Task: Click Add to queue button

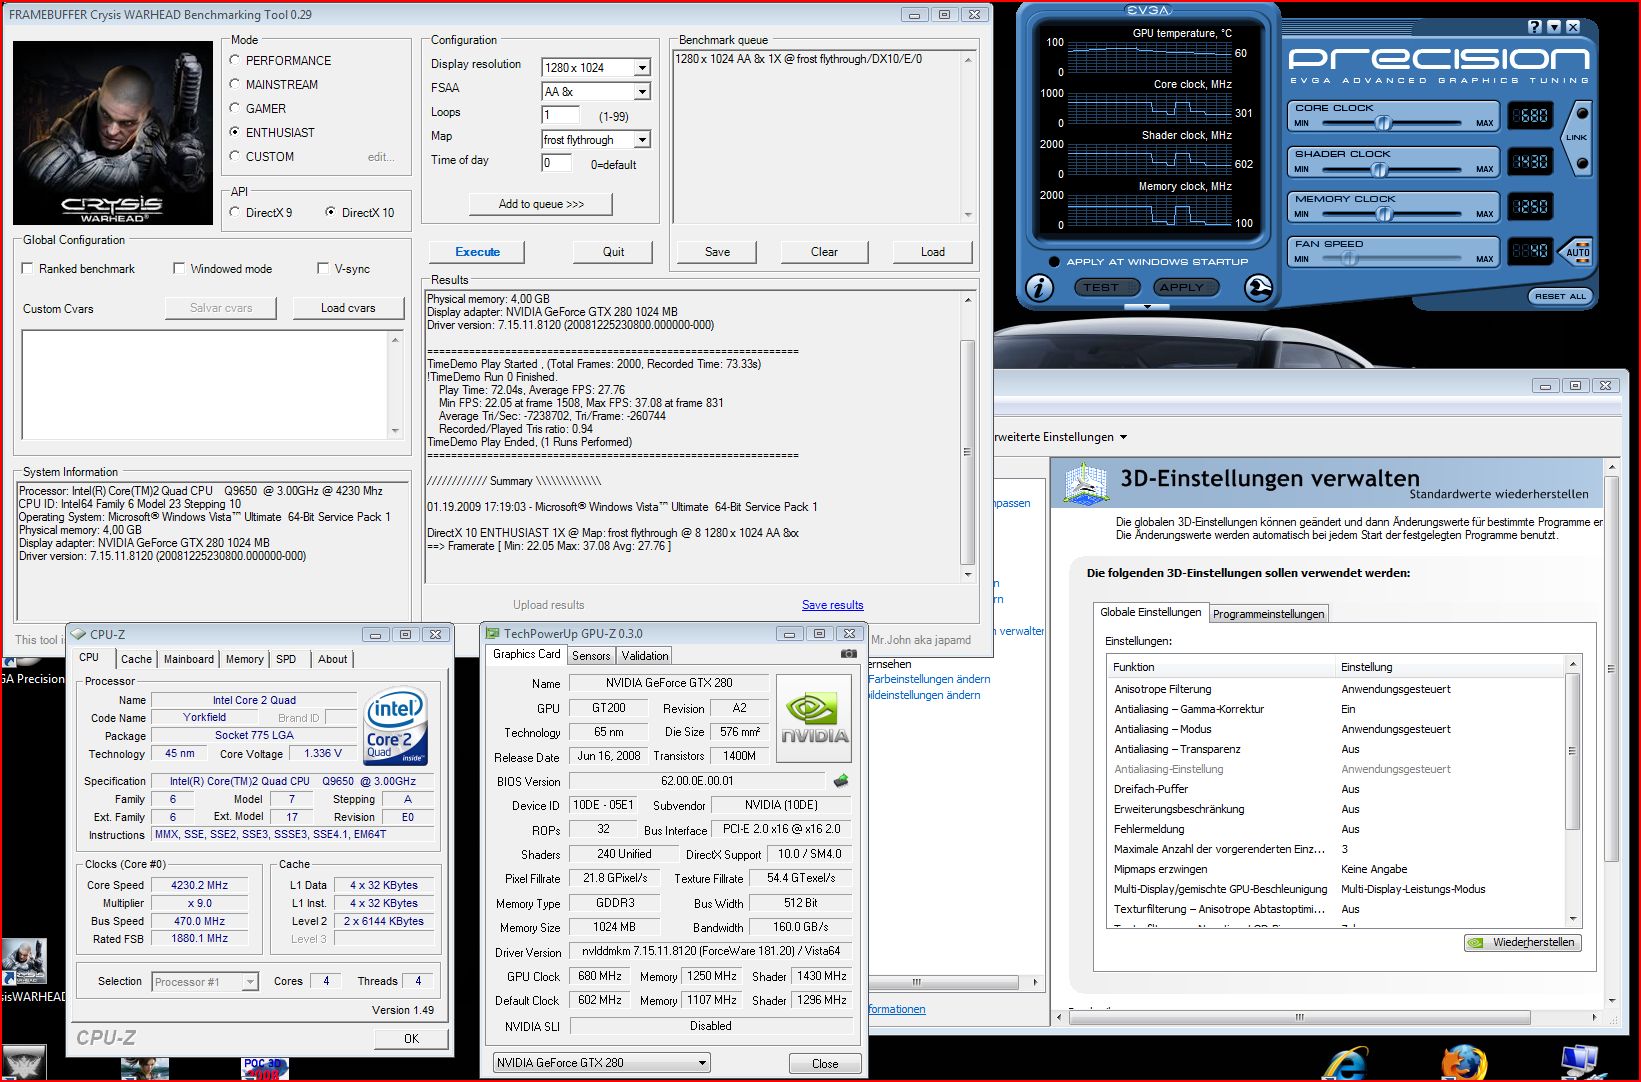Action: (541, 204)
